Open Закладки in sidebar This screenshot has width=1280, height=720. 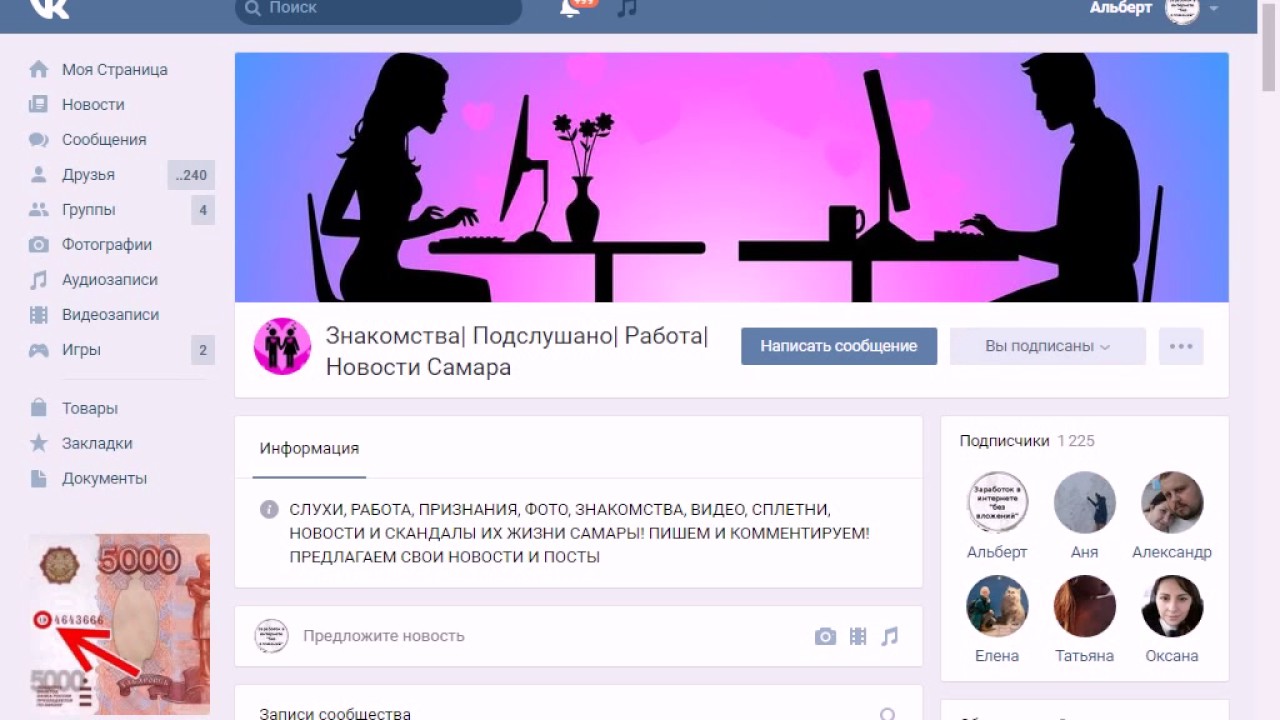point(97,443)
